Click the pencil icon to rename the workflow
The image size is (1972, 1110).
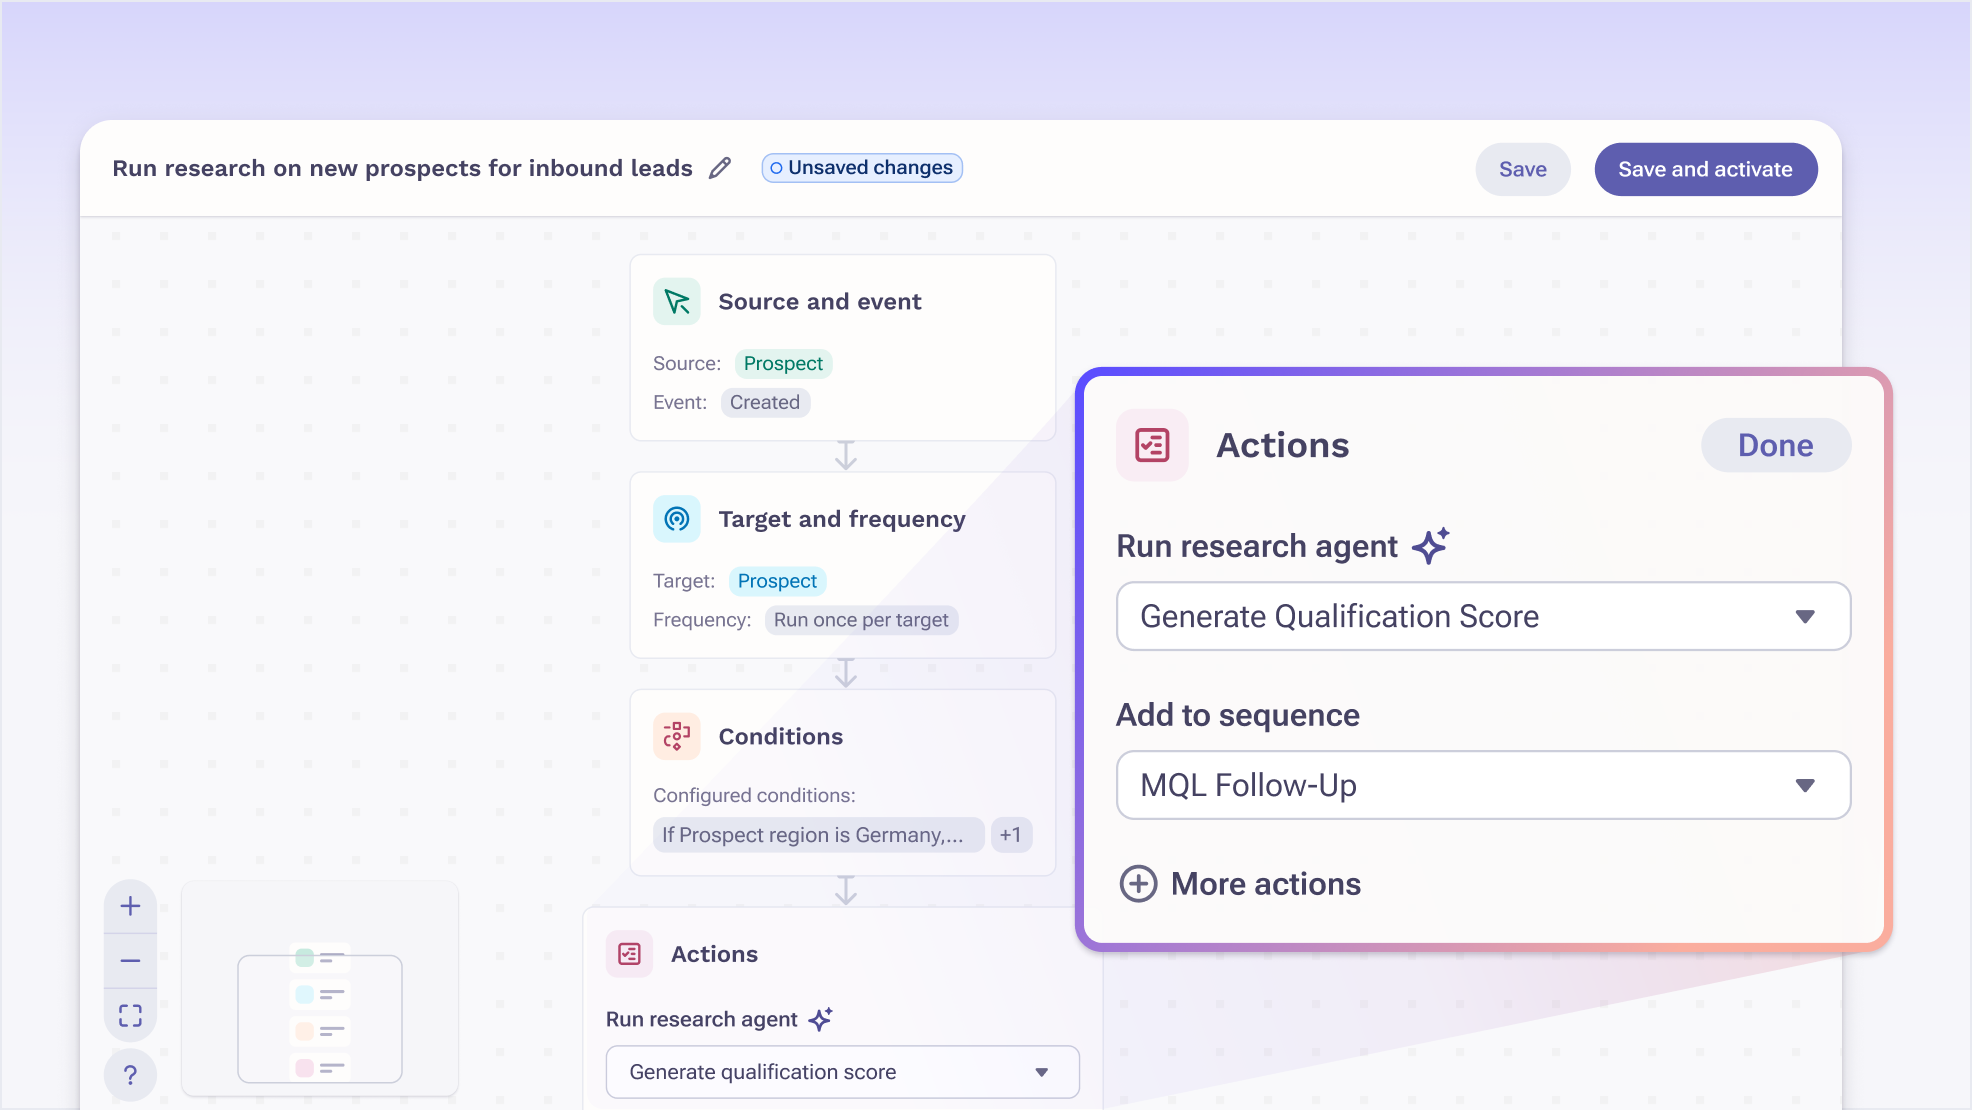[x=720, y=168]
